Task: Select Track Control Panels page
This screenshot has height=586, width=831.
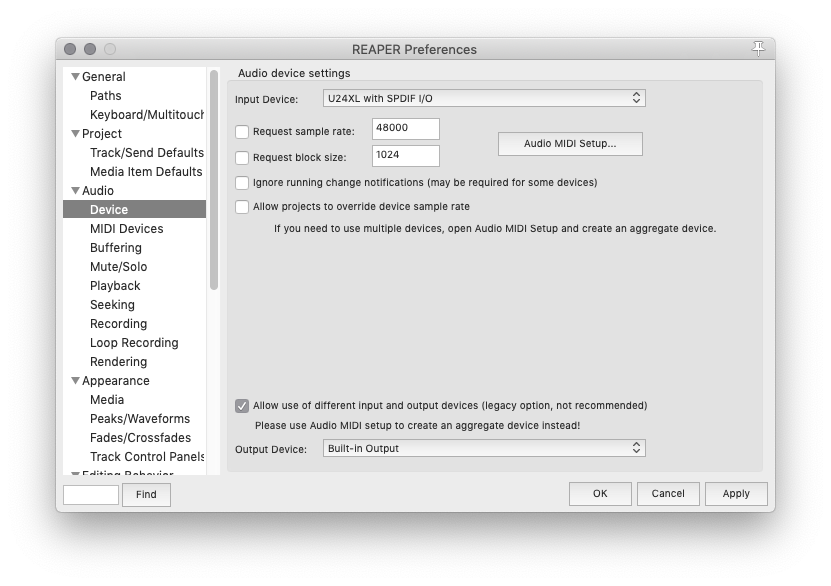Action: (x=147, y=457)
